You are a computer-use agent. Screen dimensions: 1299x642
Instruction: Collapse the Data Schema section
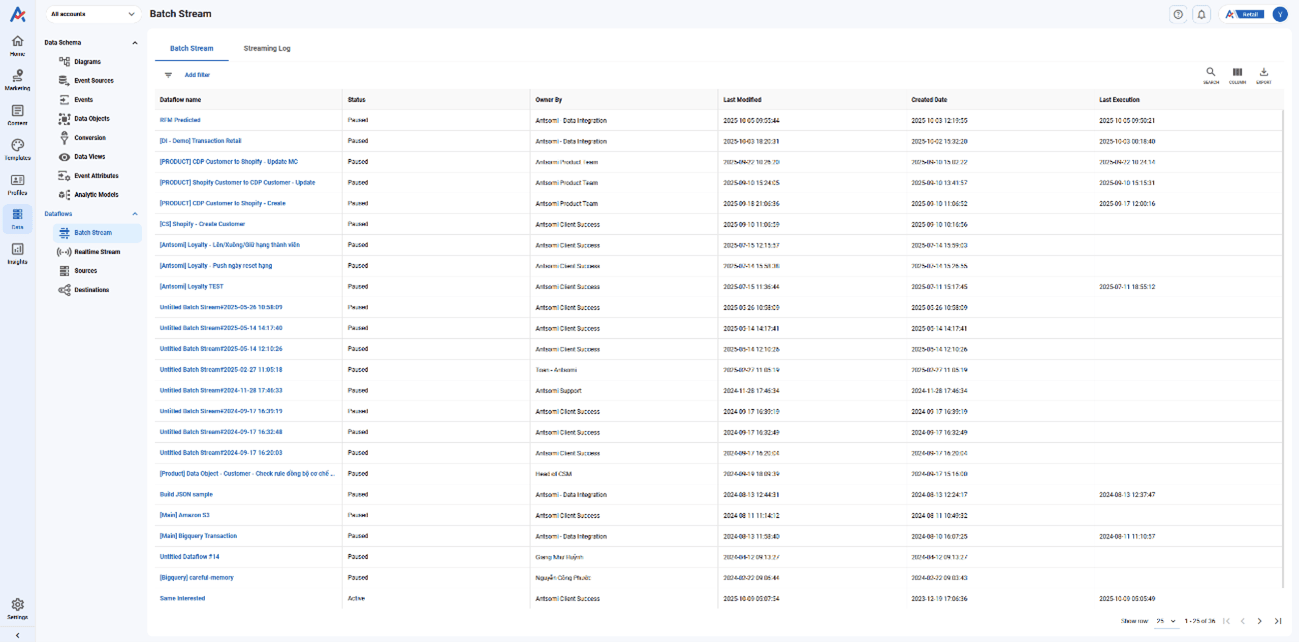coord(135,43)
